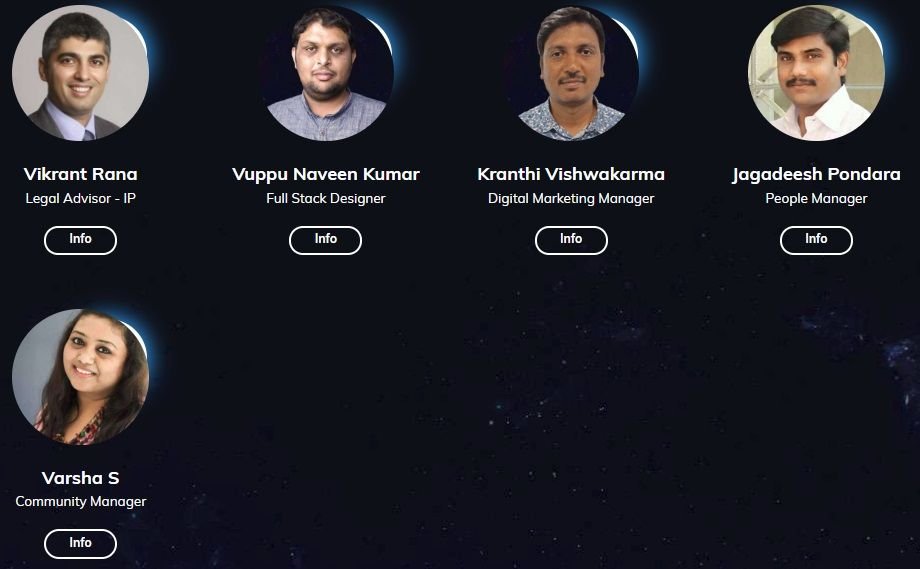
Task: Open Info for Varsha S
Action: tap(80, 544)
